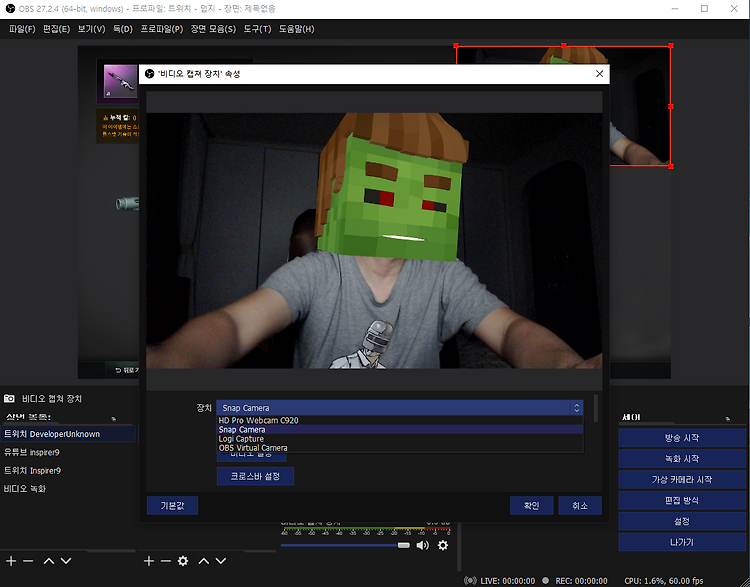This screenshot has height=587, width=750.
Task: Confirm the dialog with 확인
Action: (x=531, y=506)
